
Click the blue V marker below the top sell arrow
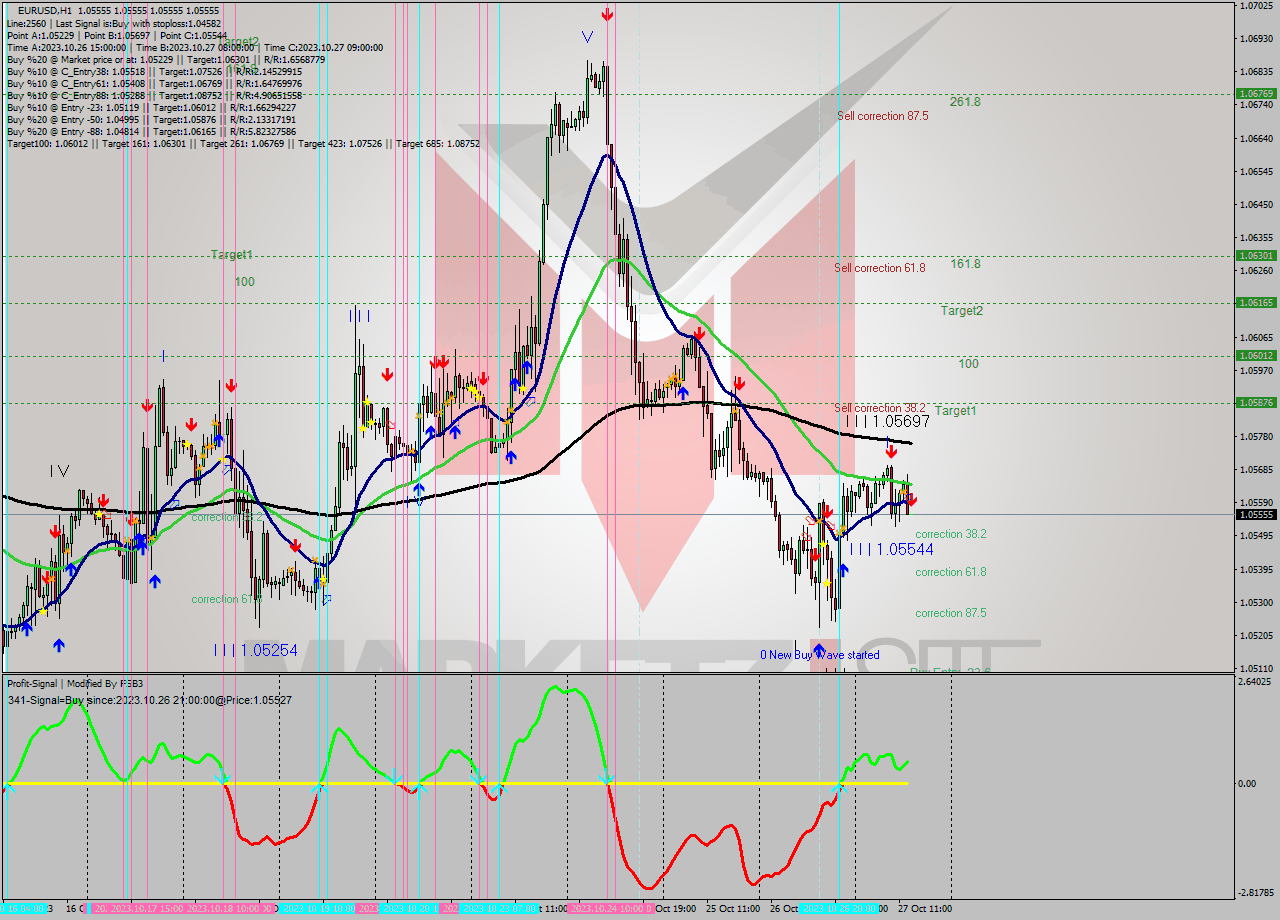[x=589, y=38]
